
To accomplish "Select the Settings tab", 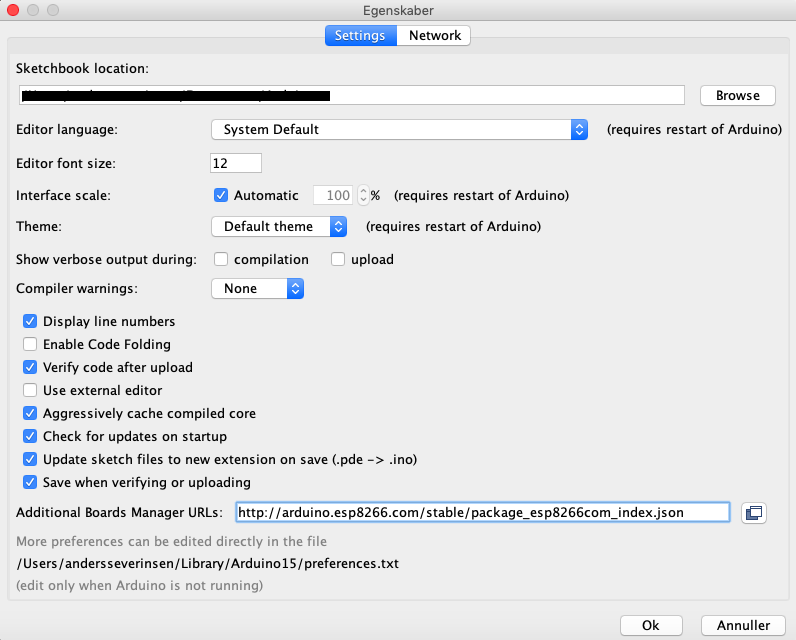I will tap(360, 36).
